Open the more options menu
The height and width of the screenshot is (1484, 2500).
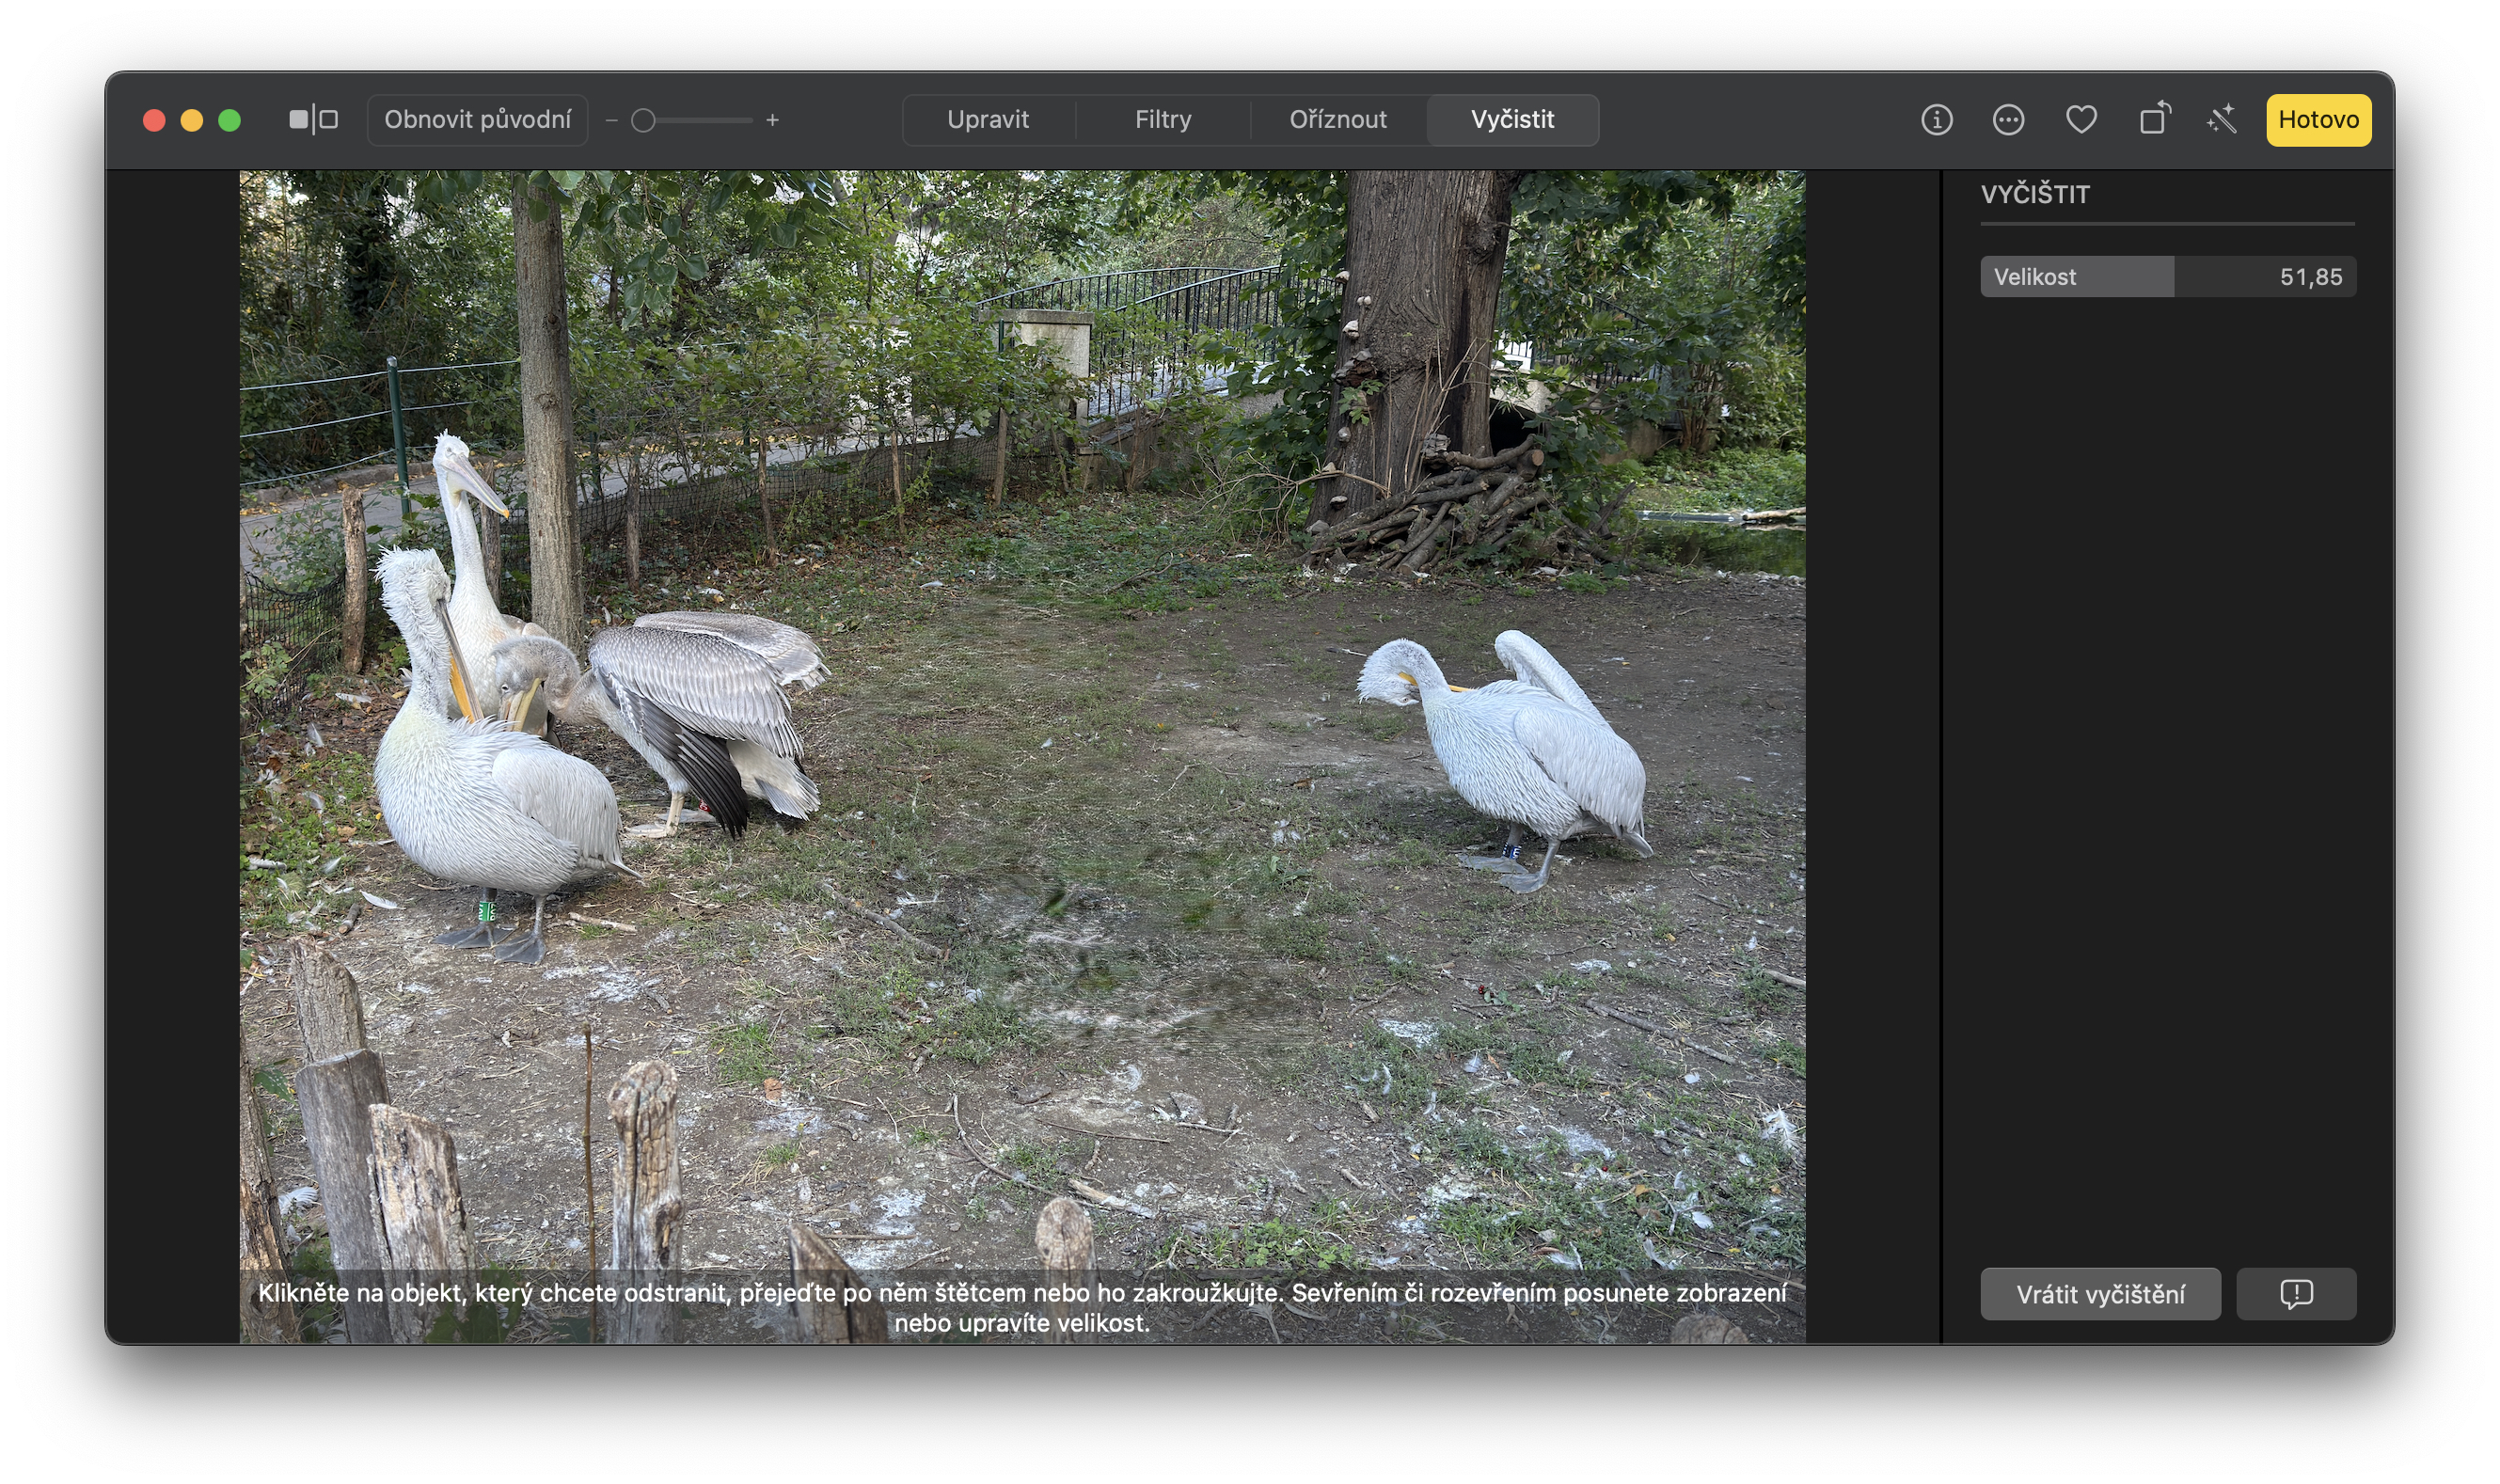tap(2008, 119)
